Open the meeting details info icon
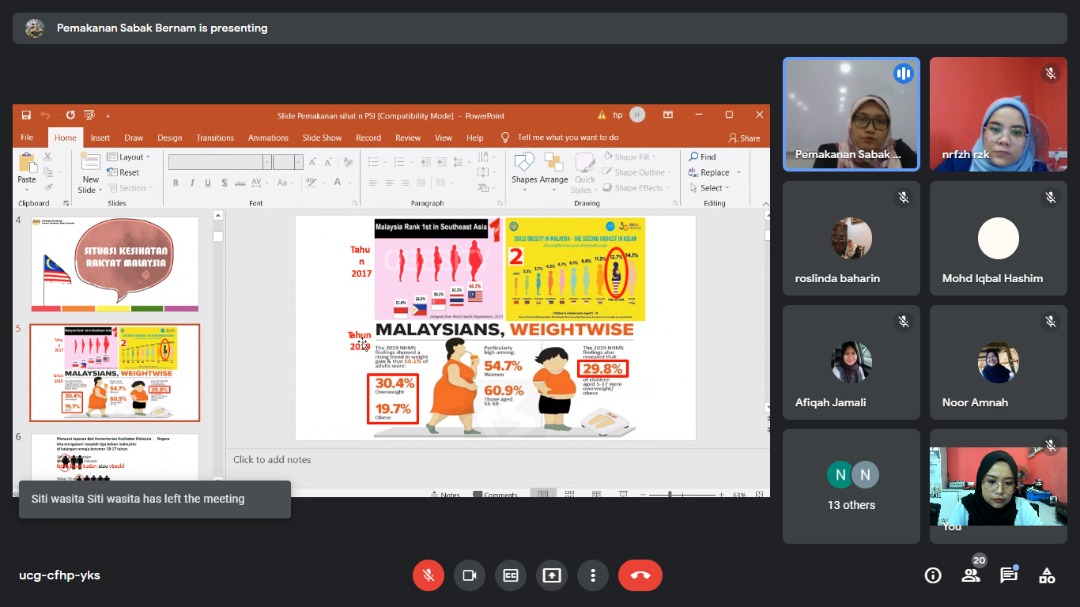This screenshot has height=607, width=1080. [x=933, y=575]
